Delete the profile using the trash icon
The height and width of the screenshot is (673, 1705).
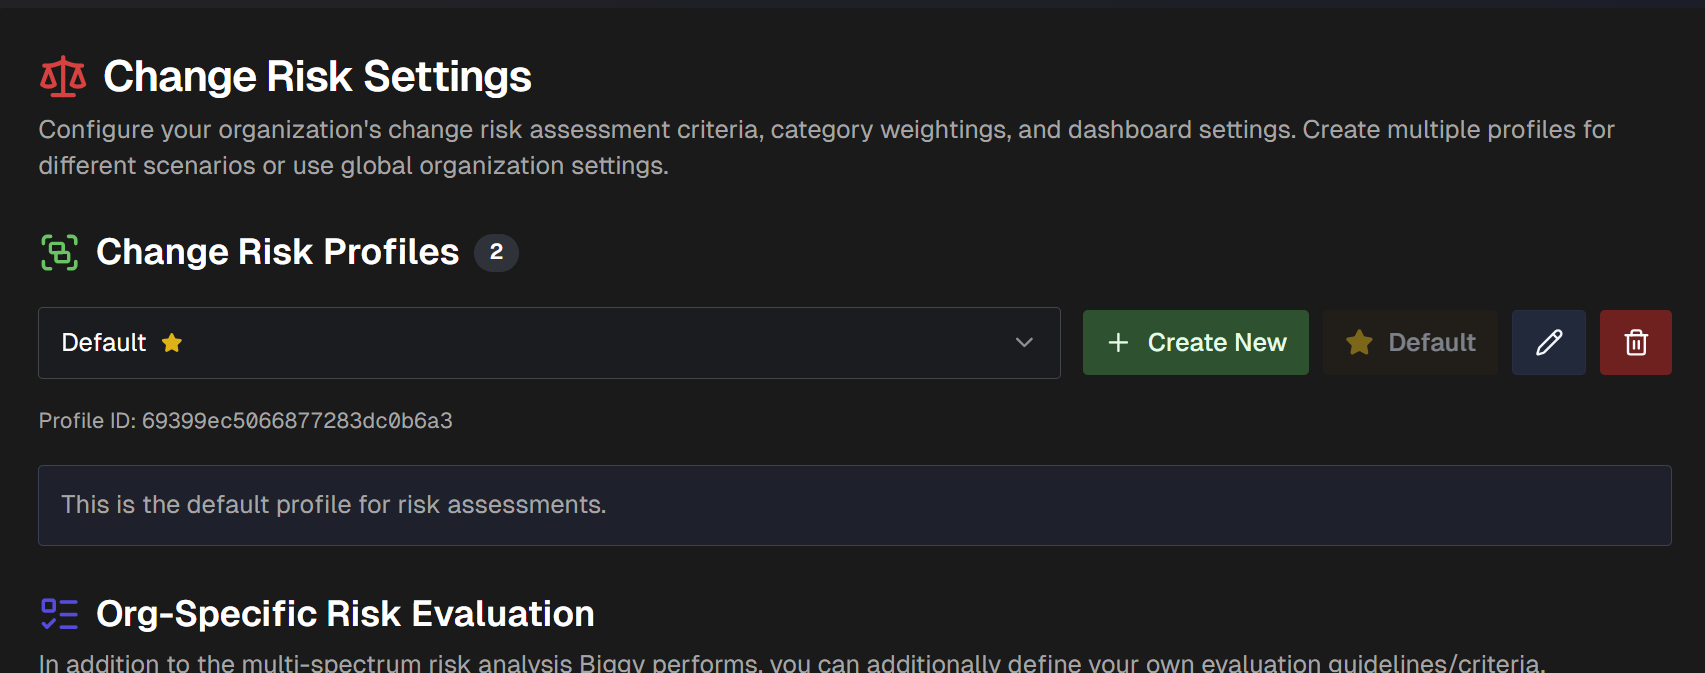click(x=1635, y=343)
